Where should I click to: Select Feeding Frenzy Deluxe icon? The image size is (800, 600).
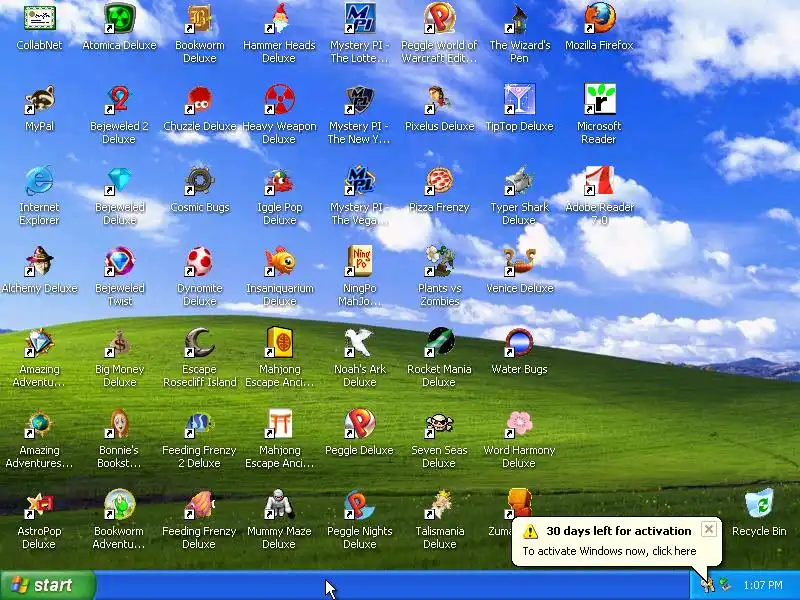[x=199, y=505]
